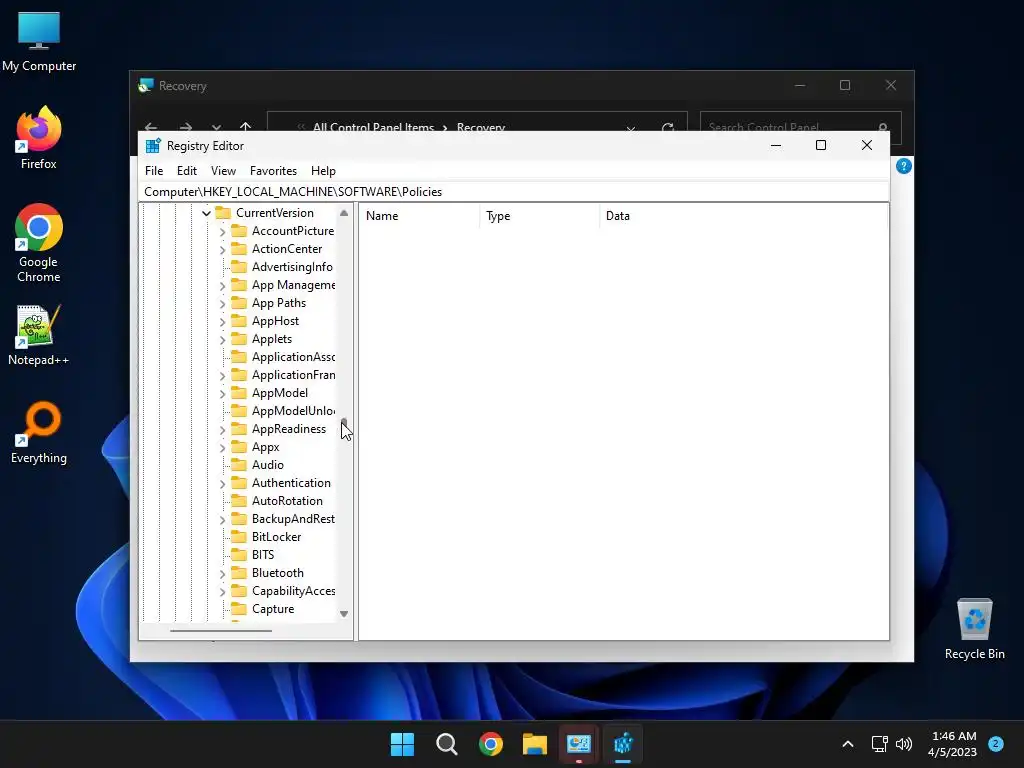Go up one level in Recovery window
Screen dimensions: 1024x768
pos(246,127)
